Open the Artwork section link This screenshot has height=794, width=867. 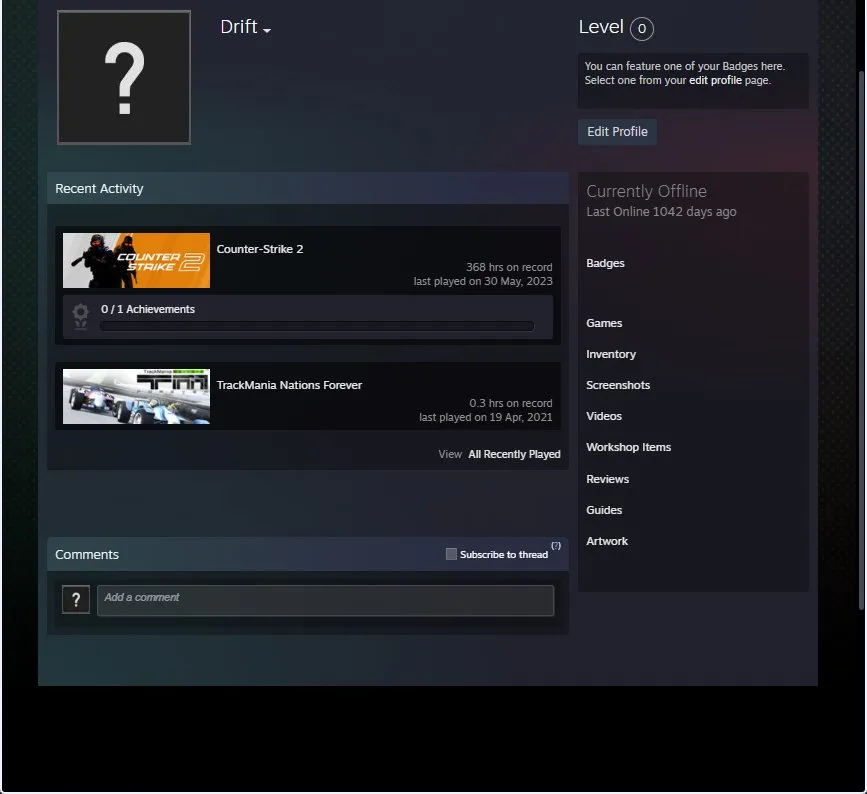pos(607,541)
